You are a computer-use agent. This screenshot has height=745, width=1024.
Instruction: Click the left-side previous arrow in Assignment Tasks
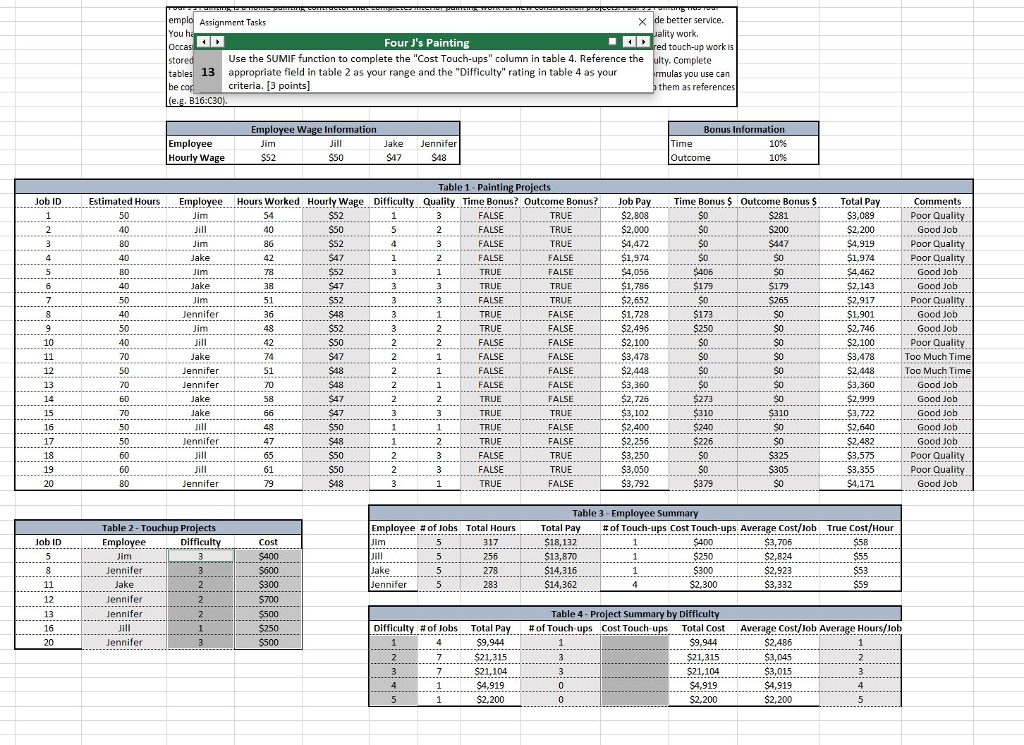pos(204,42)
